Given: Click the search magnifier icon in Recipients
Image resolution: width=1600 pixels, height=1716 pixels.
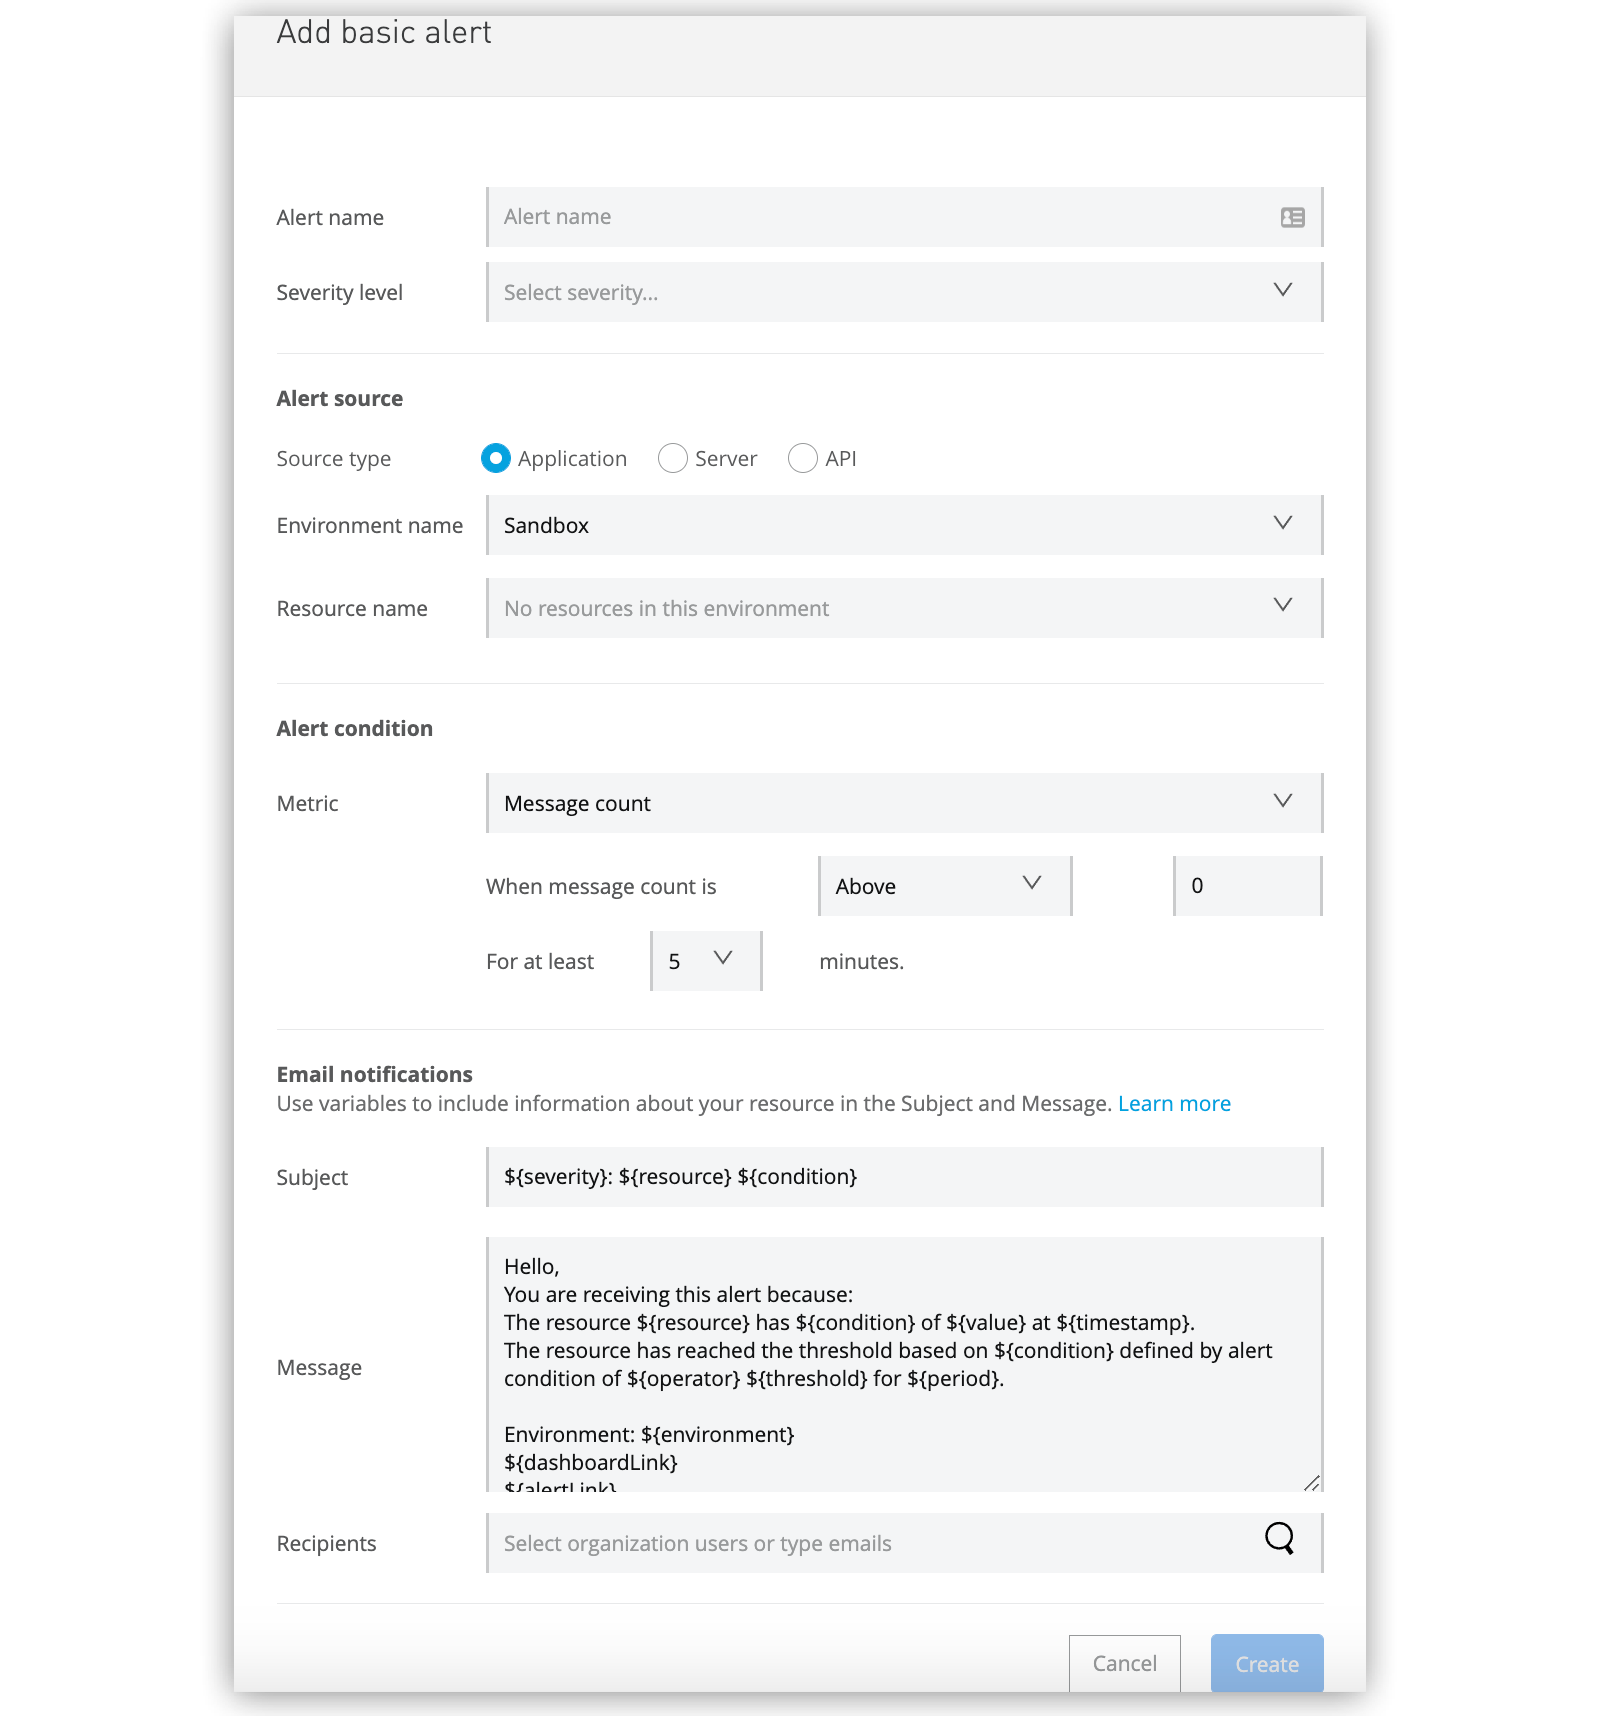Looking at the screenshot, I should [1280, 1538].
